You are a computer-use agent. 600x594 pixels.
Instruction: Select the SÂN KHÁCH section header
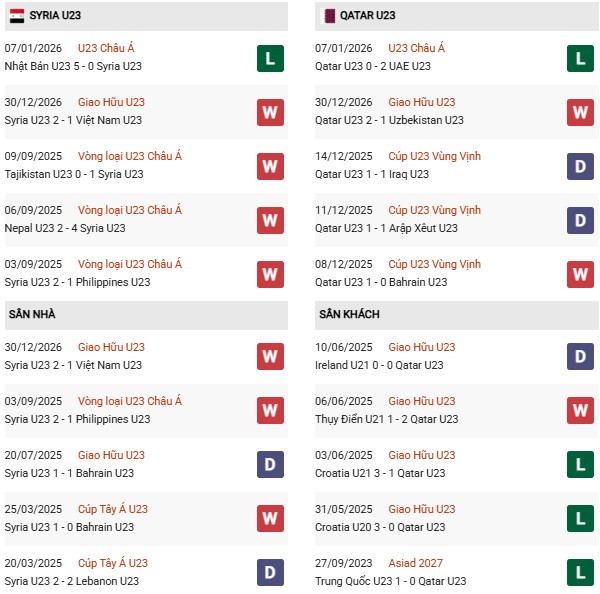(350, 314)
